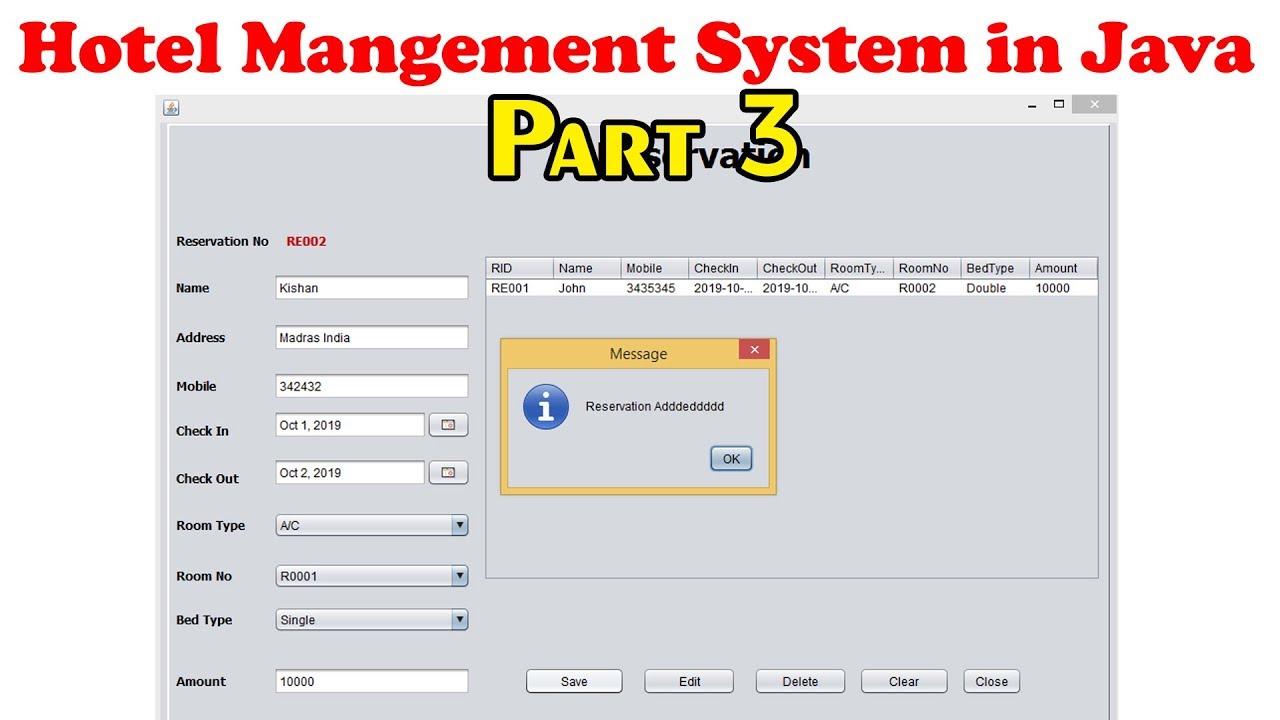1280x720 pixels.
Task: Click the Mobile column header in the table
Action: [656, 268]
